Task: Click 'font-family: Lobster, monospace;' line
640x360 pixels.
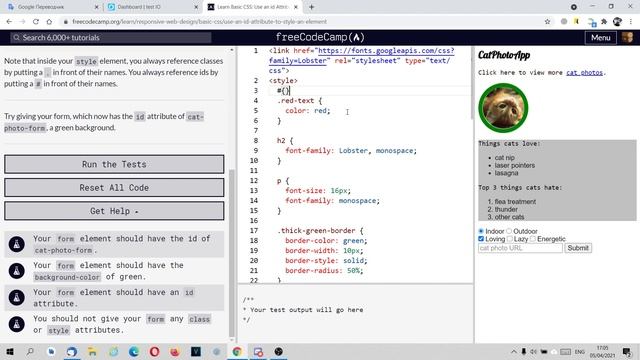Action: pyautogui.click(x=351, y=151)
